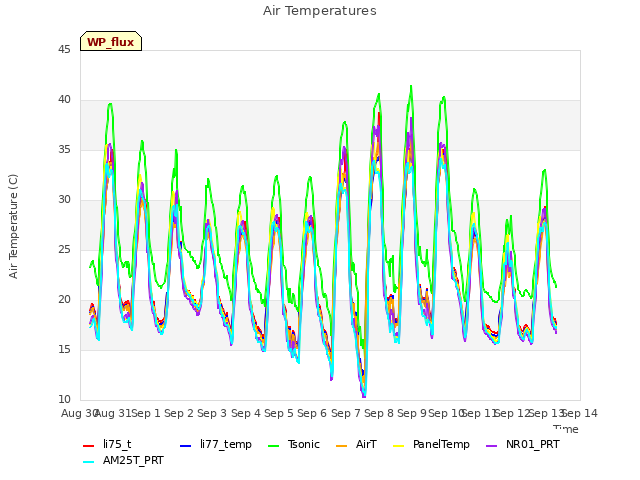Click the Sep 4 x-axis tick label
The width and height of the screenshot is (640, 480).
pos(246,413)
